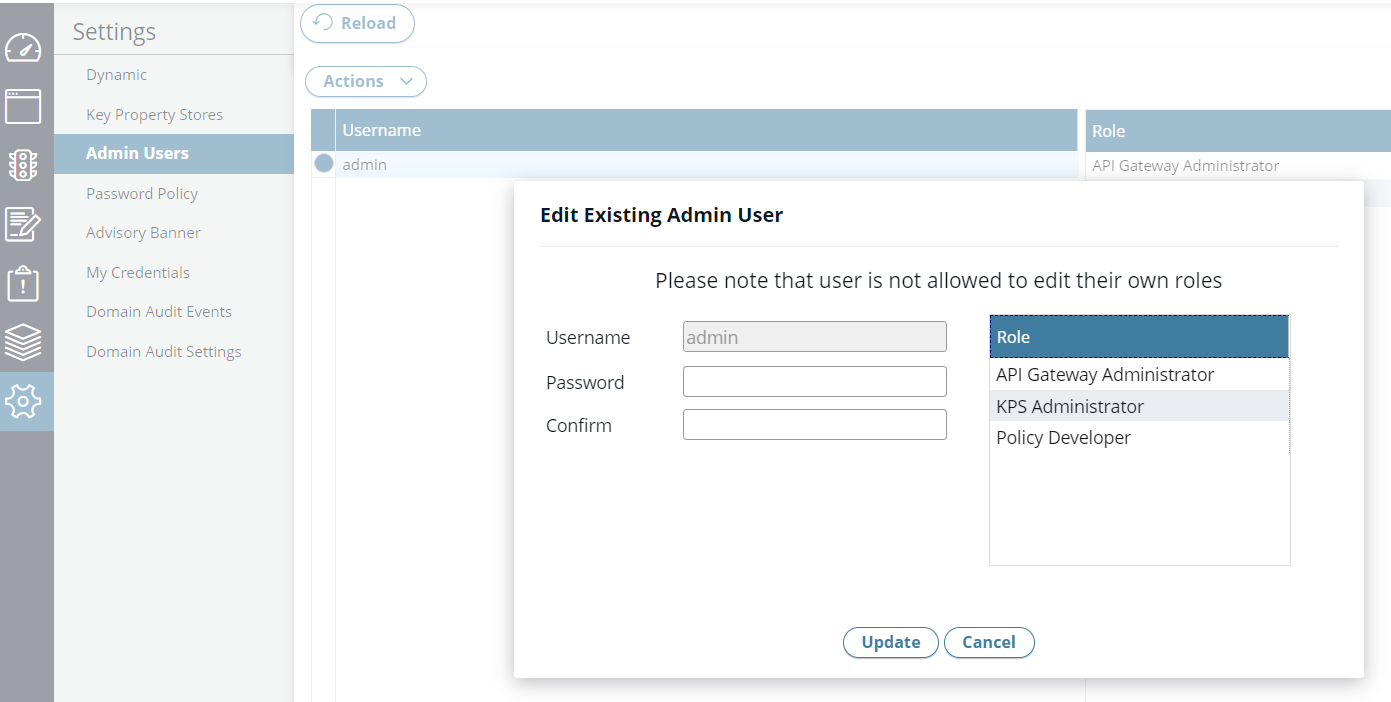
Task: Open the traffic light icon in sidebar
Action: [x=23, y=165]
